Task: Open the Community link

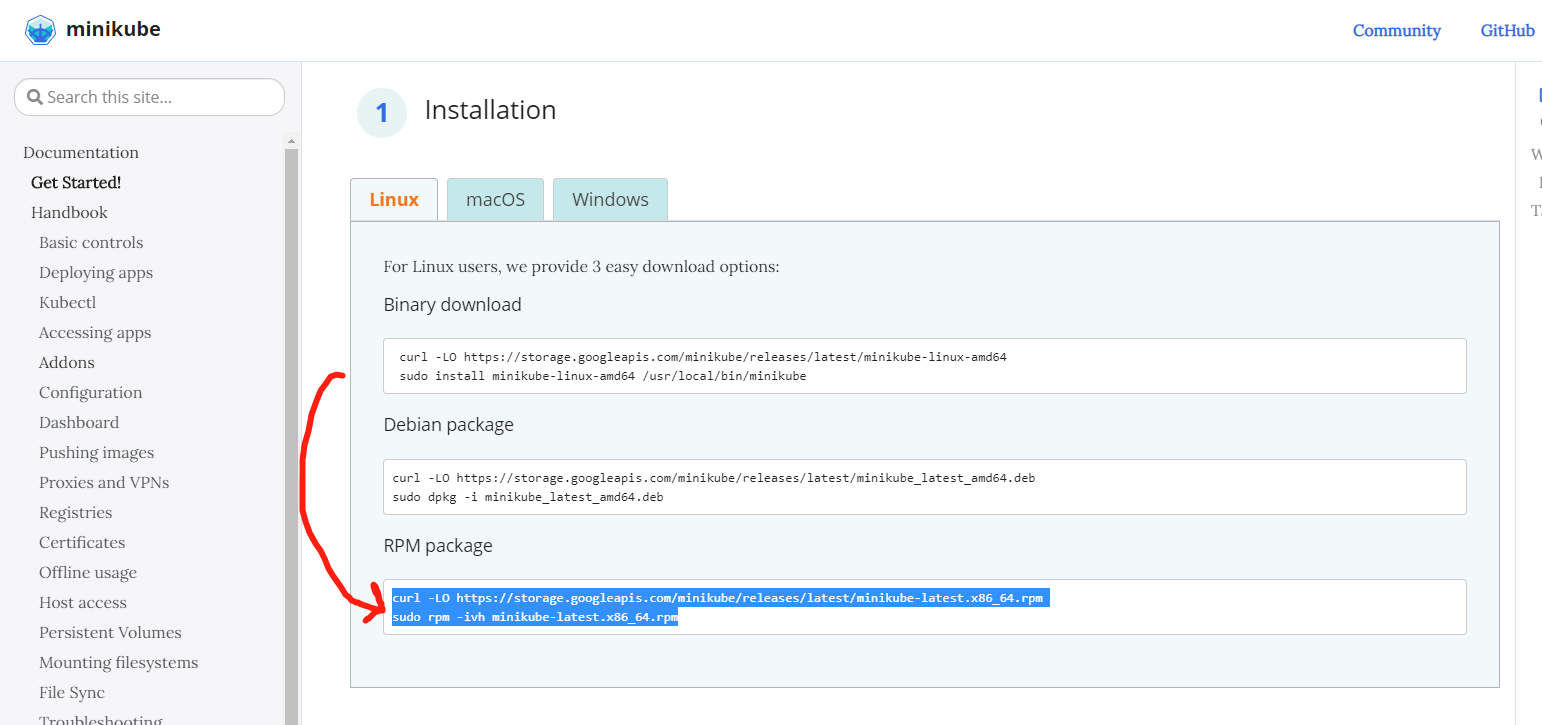Action: (1396, 31)
